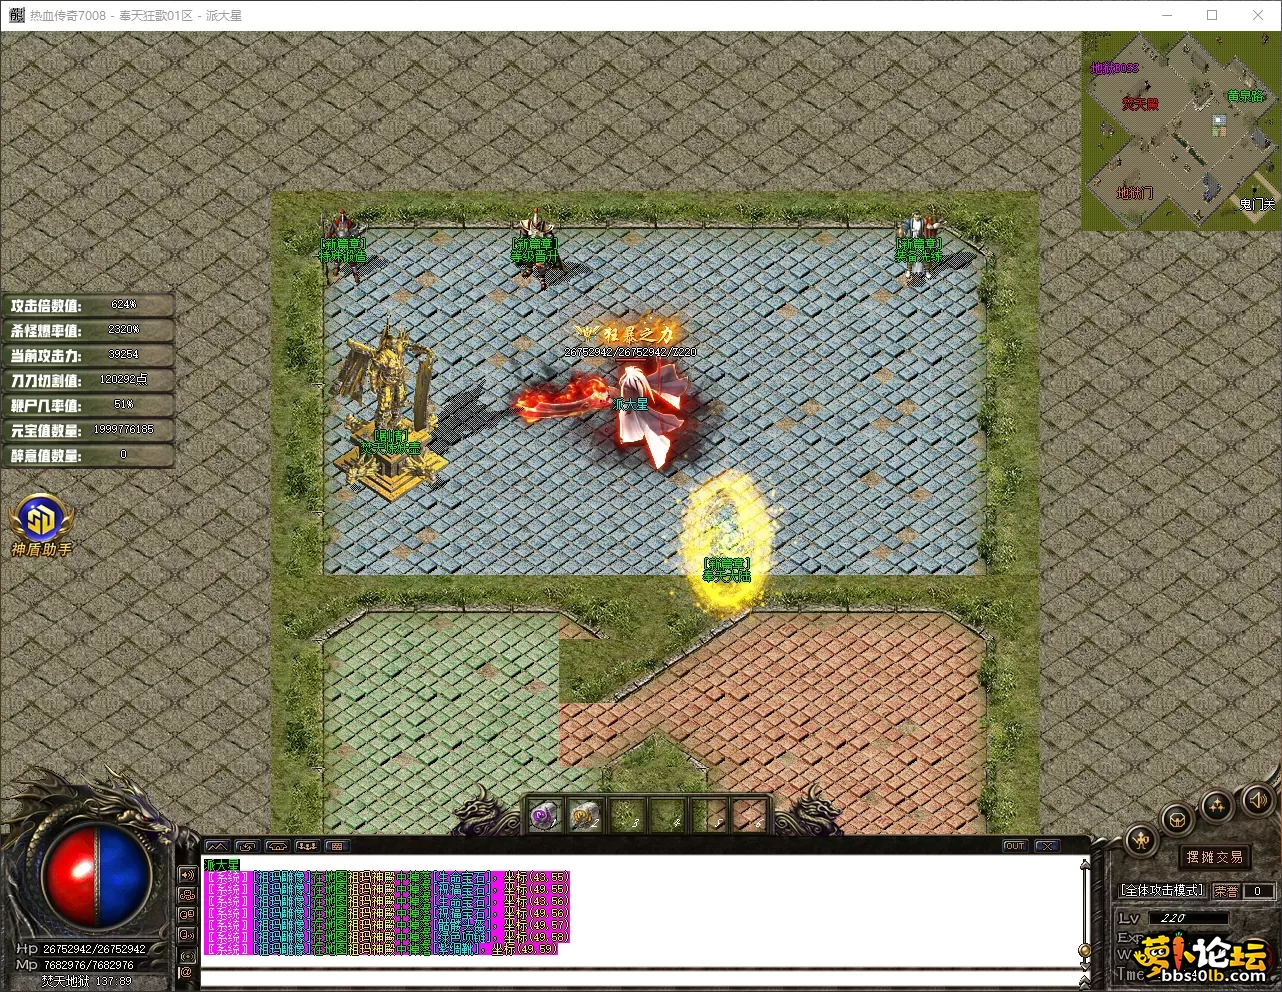Enter the yellow 奉天大陆 portal
The height and width of the screenshot is (992, 1282).
tap(726, 540)
